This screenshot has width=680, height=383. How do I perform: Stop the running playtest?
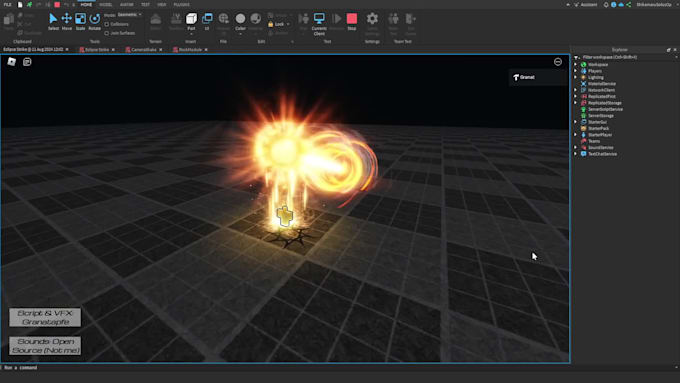click(x=352, y=22)
